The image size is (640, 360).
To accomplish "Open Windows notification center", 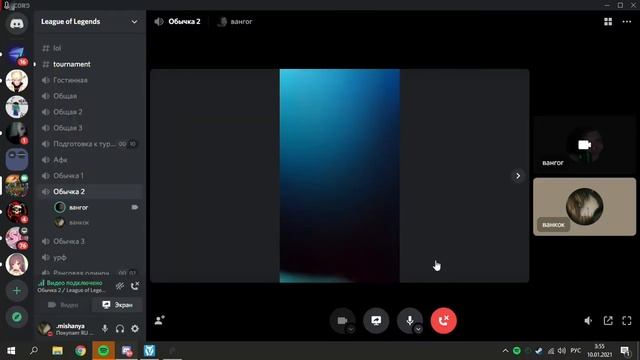I will pyautogui.click(x=625, y=351).
